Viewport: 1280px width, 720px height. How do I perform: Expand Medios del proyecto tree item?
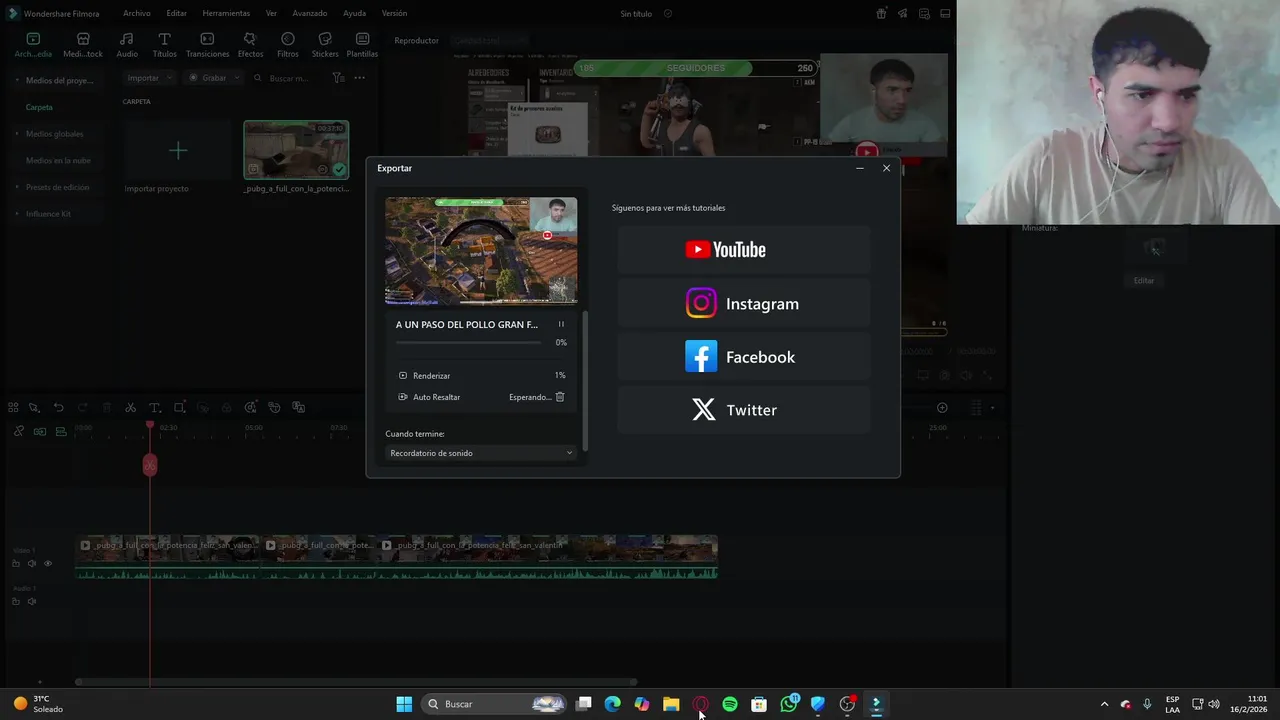[x=17, y=80]
